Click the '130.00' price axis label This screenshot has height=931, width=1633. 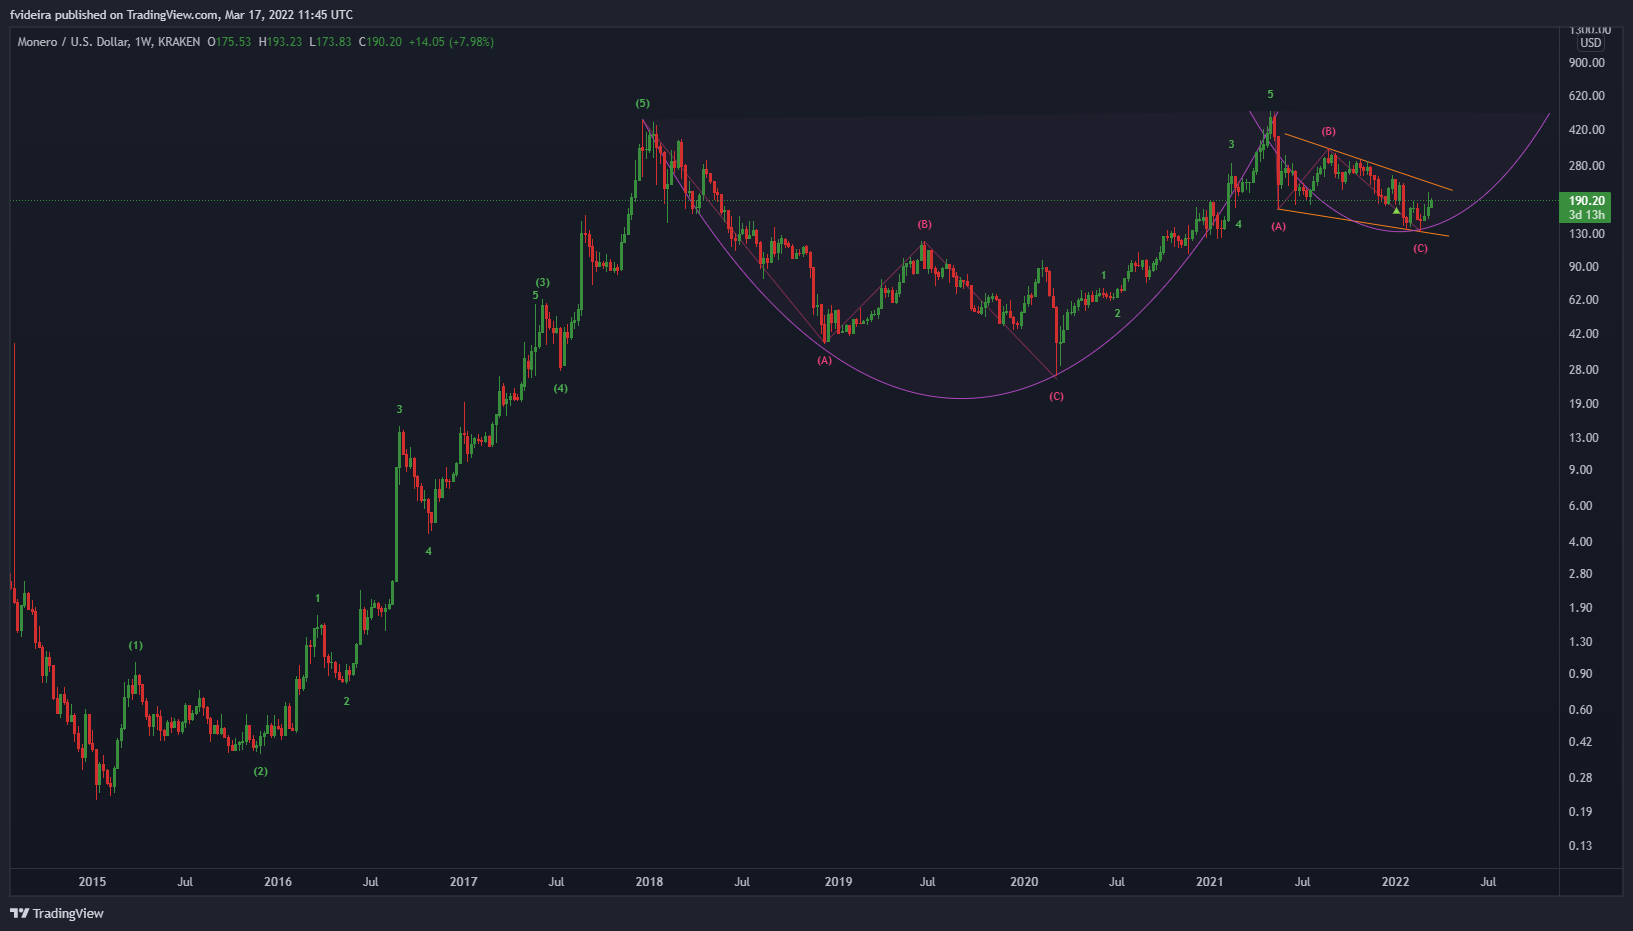[x=1587, y=234]
